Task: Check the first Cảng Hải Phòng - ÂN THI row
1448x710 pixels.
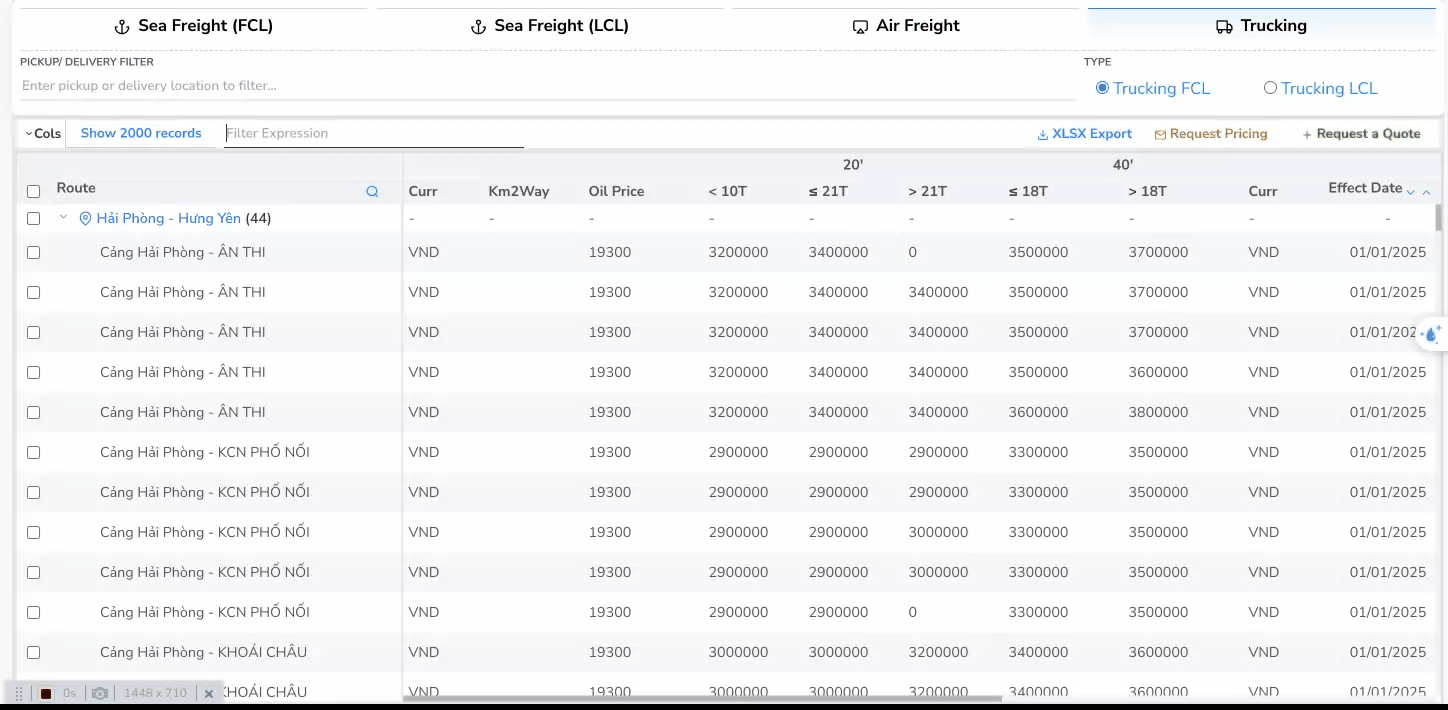Action: (33, 253)
